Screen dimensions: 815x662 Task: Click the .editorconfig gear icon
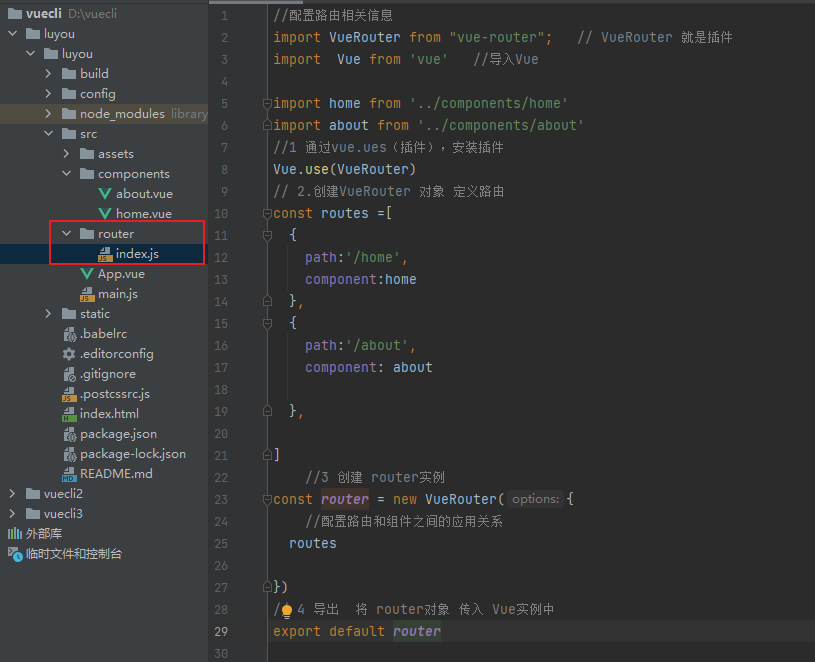pyautogui.click(x=69, y=354)
